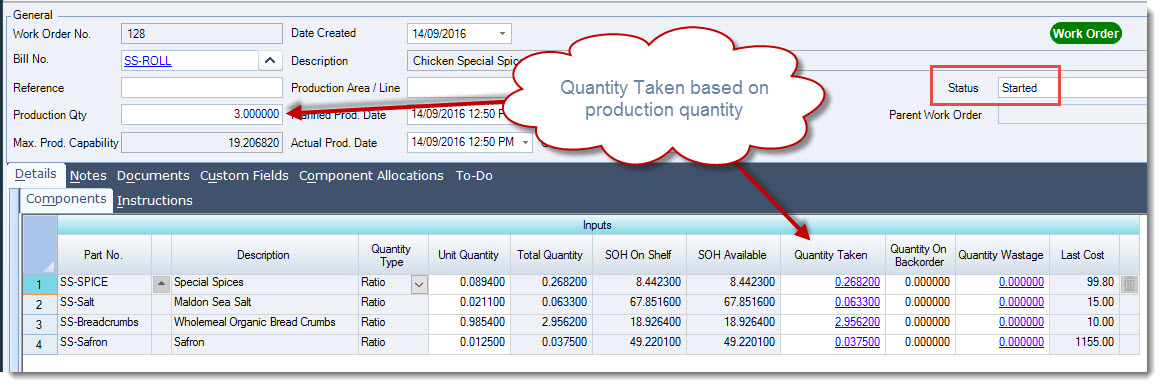This screenshot has width=1162, height=387.
Task: Open Component Allocations tab
Action: [x=371, y=176]
